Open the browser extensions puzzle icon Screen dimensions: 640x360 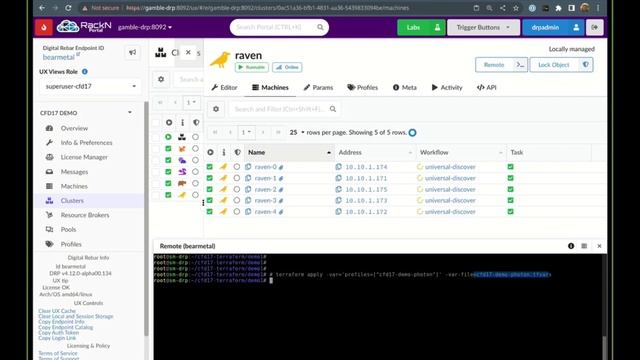tap(558, 8)
